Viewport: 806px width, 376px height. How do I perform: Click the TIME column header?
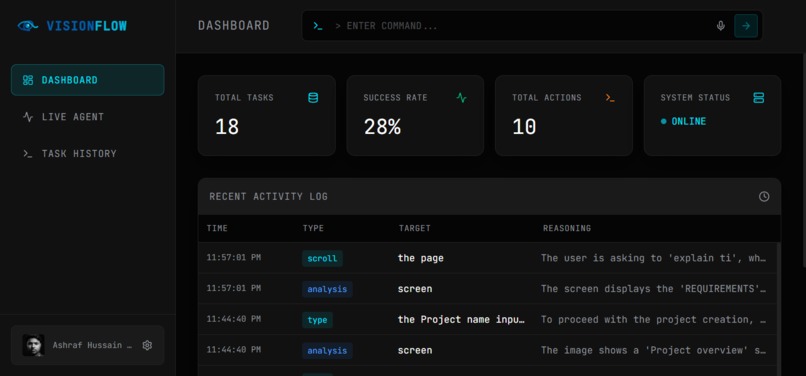(217, 228)
